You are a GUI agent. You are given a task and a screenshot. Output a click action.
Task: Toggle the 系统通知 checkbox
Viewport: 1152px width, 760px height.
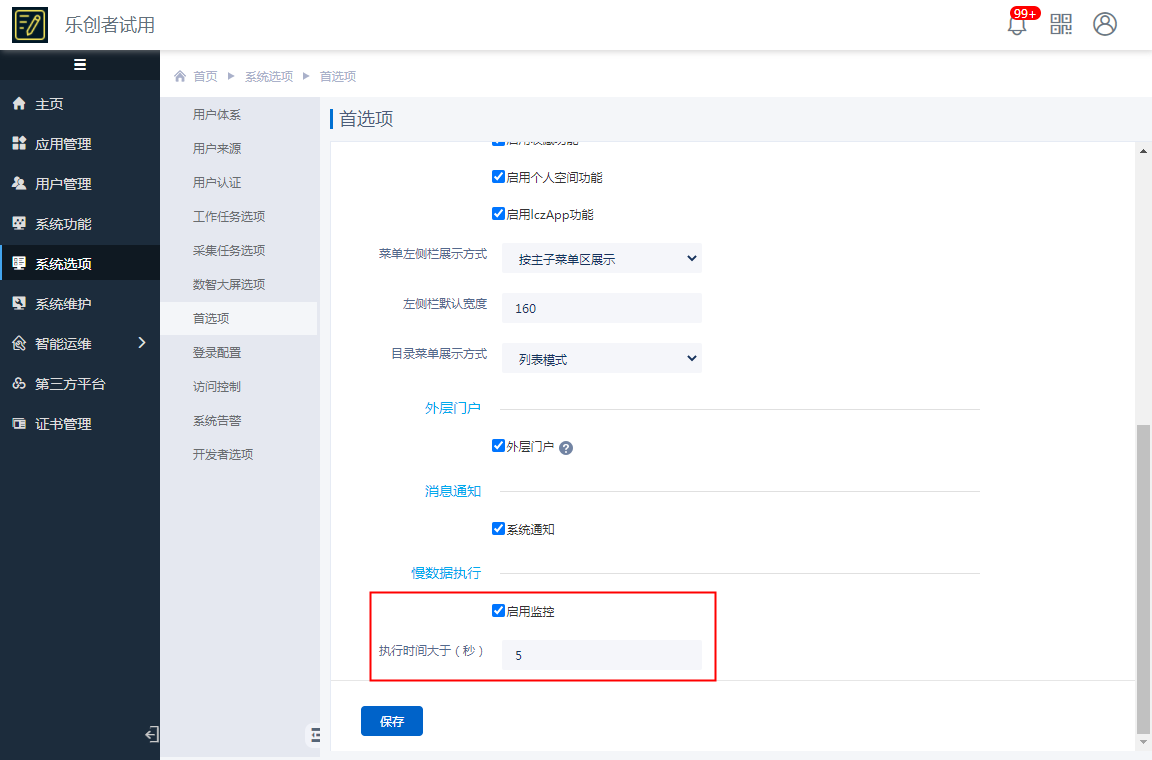(498, 529)
